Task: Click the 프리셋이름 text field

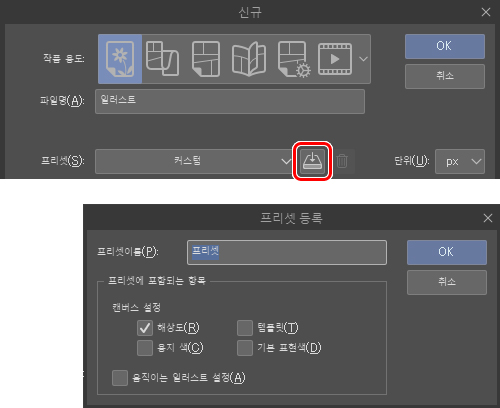Action: (x=287, y=252)
